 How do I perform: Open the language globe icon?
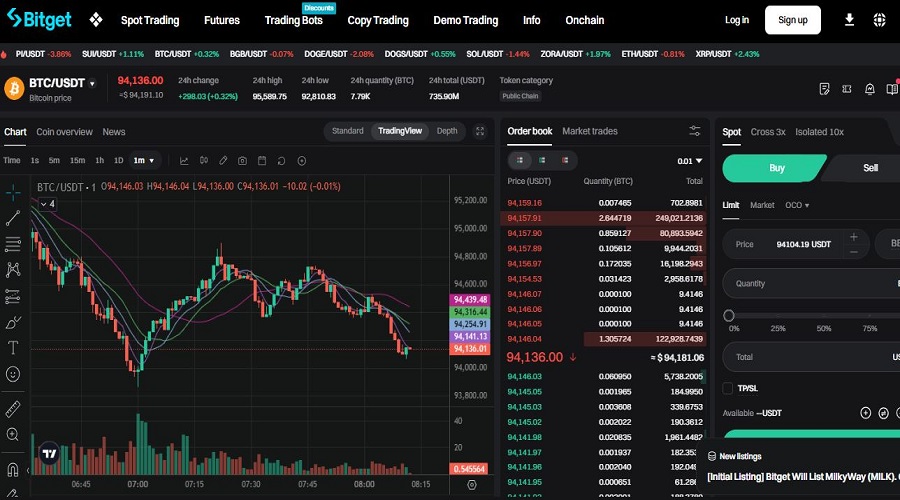[879, 20]
